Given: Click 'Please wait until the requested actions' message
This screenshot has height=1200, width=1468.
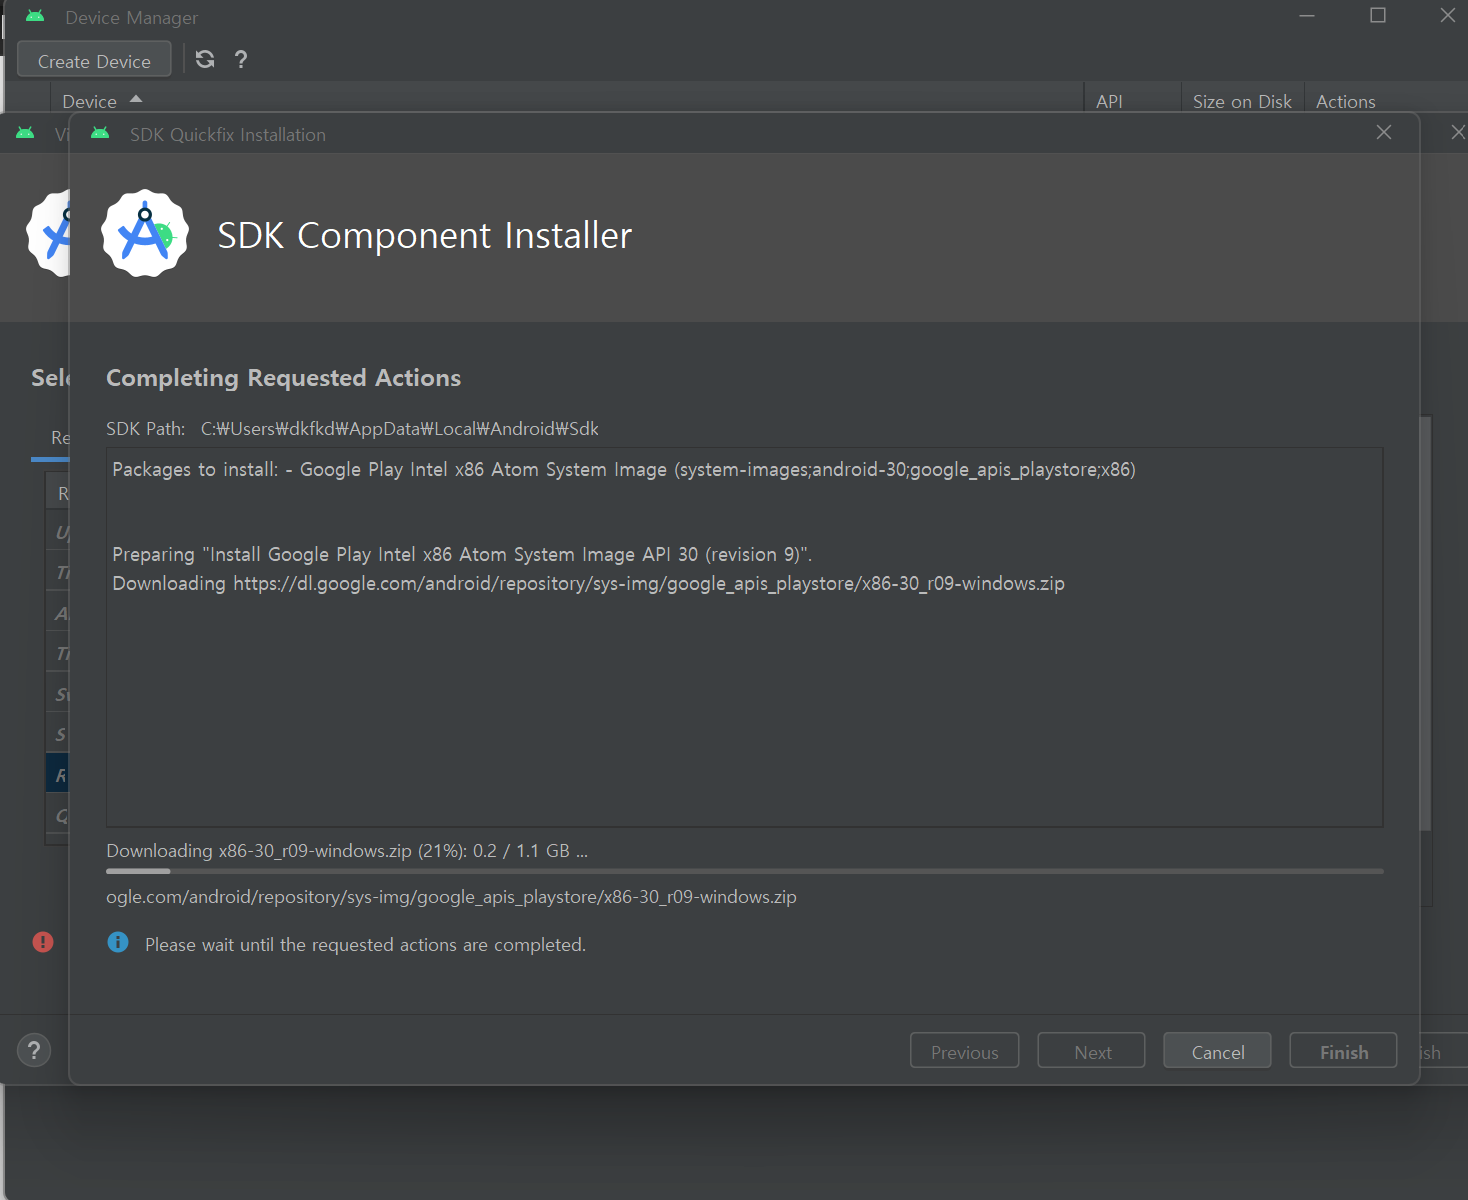Looking at the screenshot, I should coord(365,945).
